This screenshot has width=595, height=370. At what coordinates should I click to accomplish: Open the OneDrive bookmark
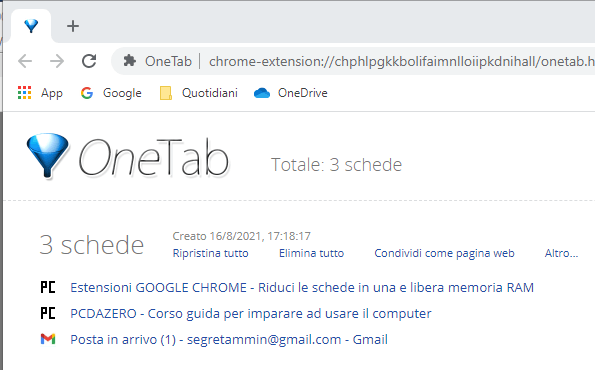point(291,93)
